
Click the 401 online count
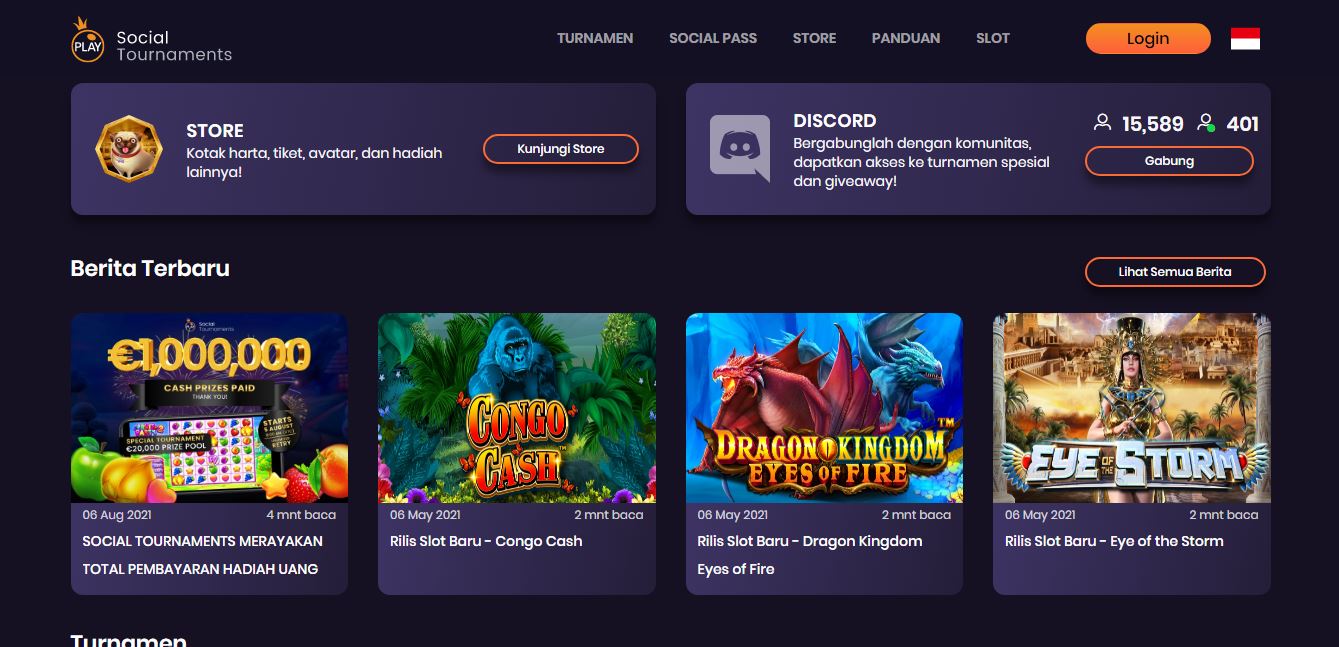(1243, 124)
